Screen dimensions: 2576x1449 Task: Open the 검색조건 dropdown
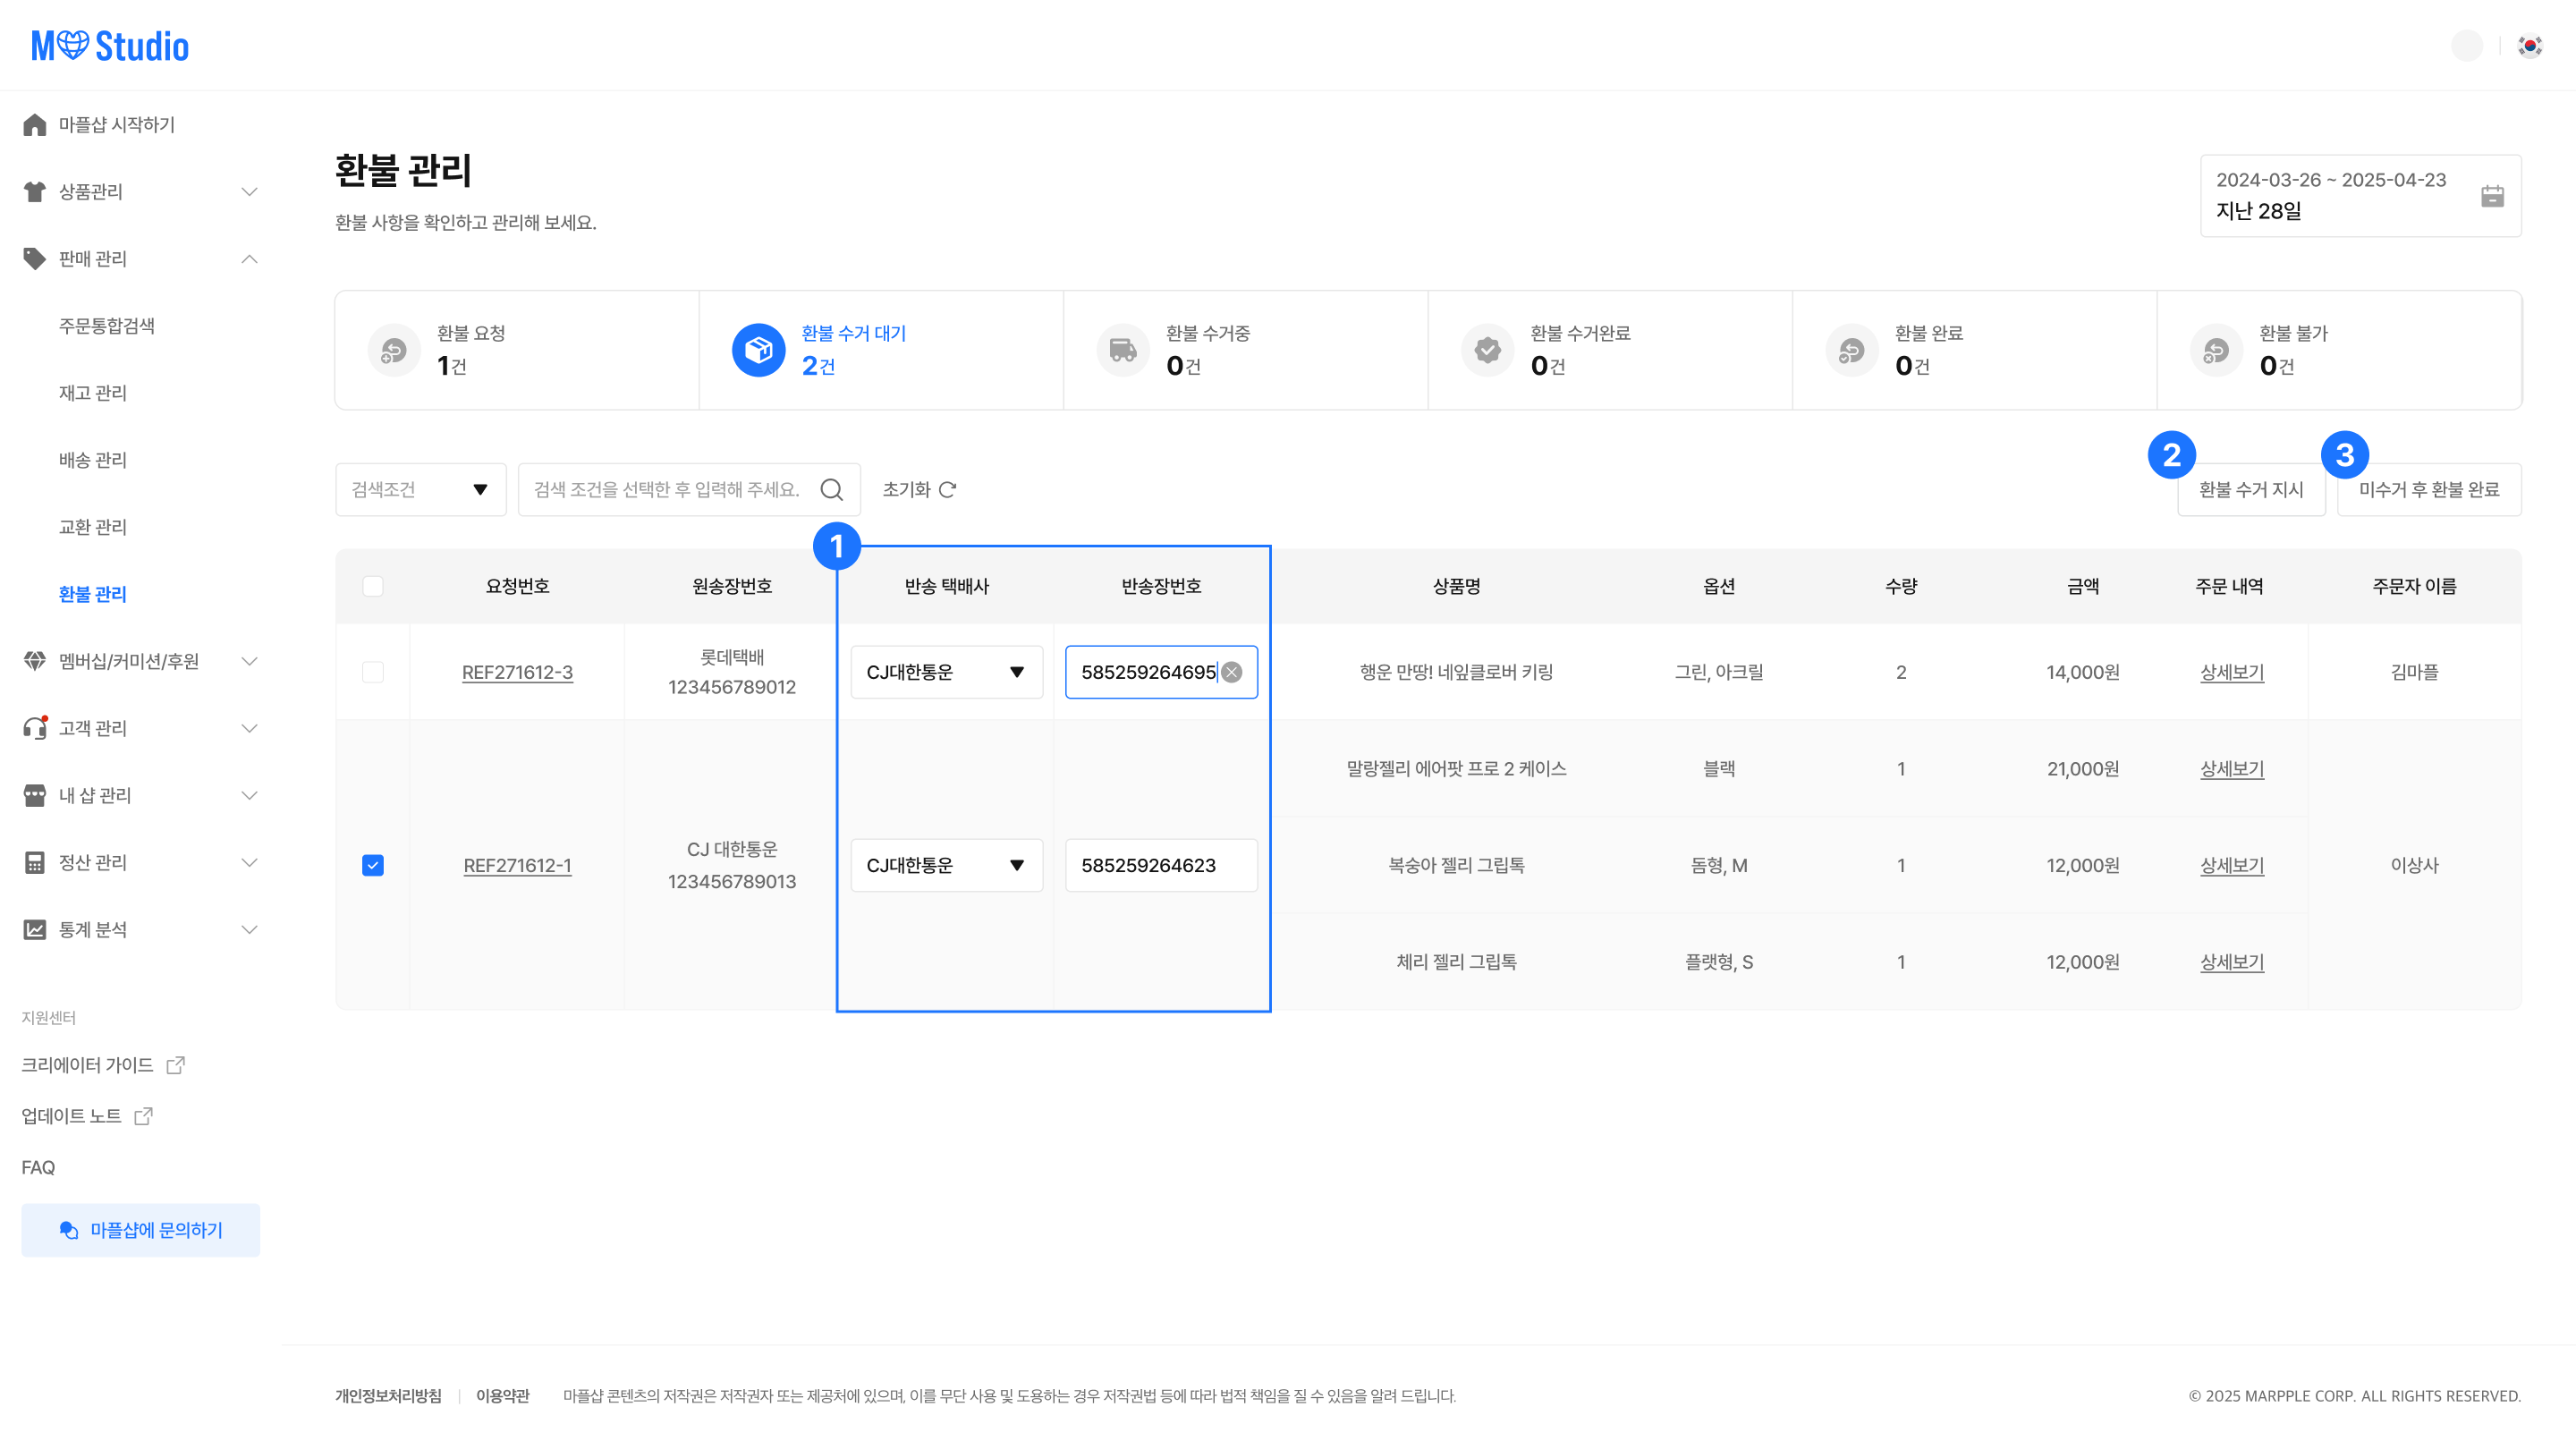[420, 489]
